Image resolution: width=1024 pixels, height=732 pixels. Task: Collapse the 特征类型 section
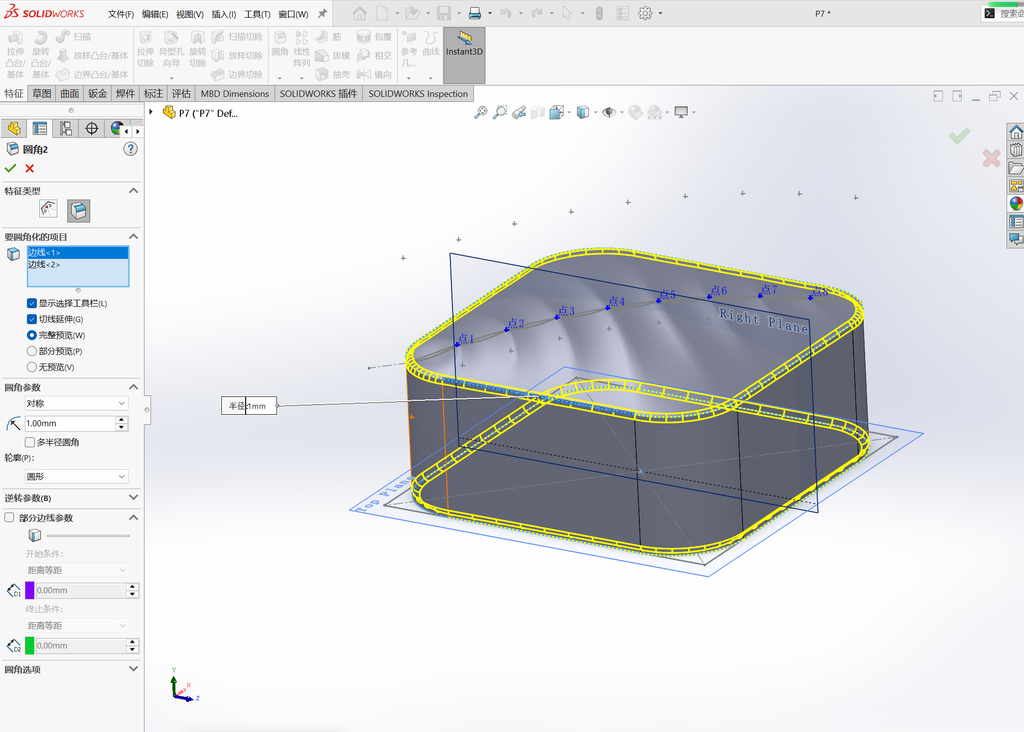[x=133, y=191]
